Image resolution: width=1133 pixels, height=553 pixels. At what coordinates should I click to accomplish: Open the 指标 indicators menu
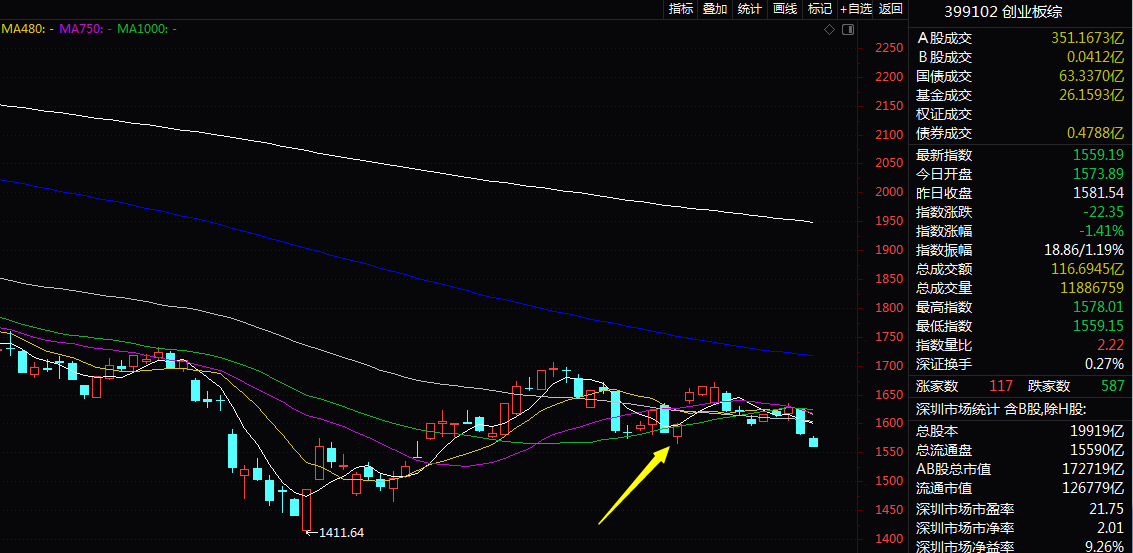pyautogui.click(x=681, y=9)
